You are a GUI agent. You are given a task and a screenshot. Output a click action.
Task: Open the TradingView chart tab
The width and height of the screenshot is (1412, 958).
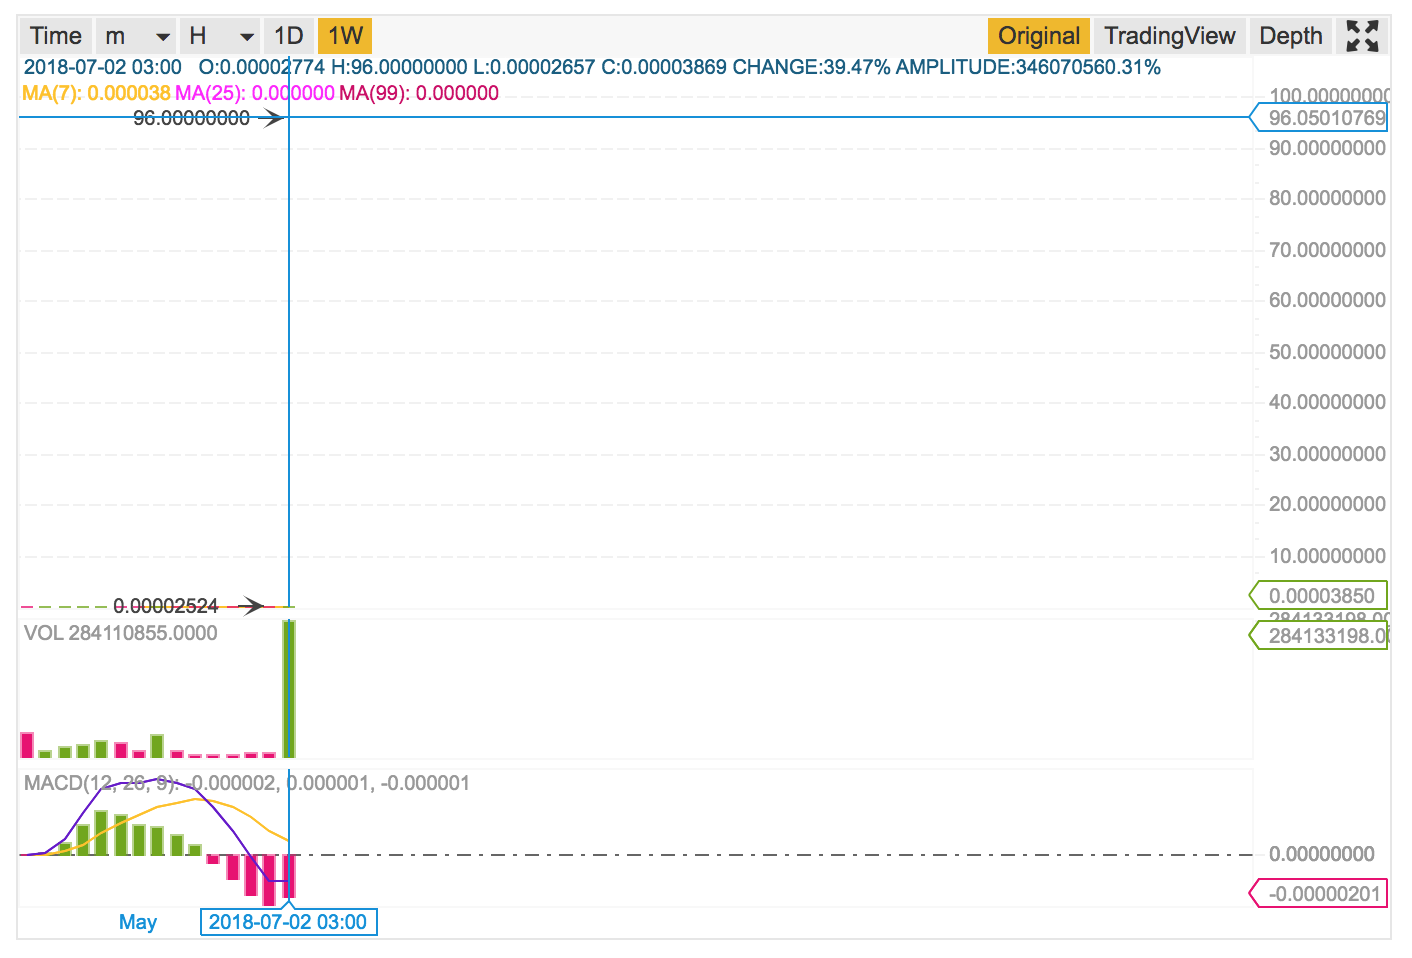click(x=1169, y=36)
